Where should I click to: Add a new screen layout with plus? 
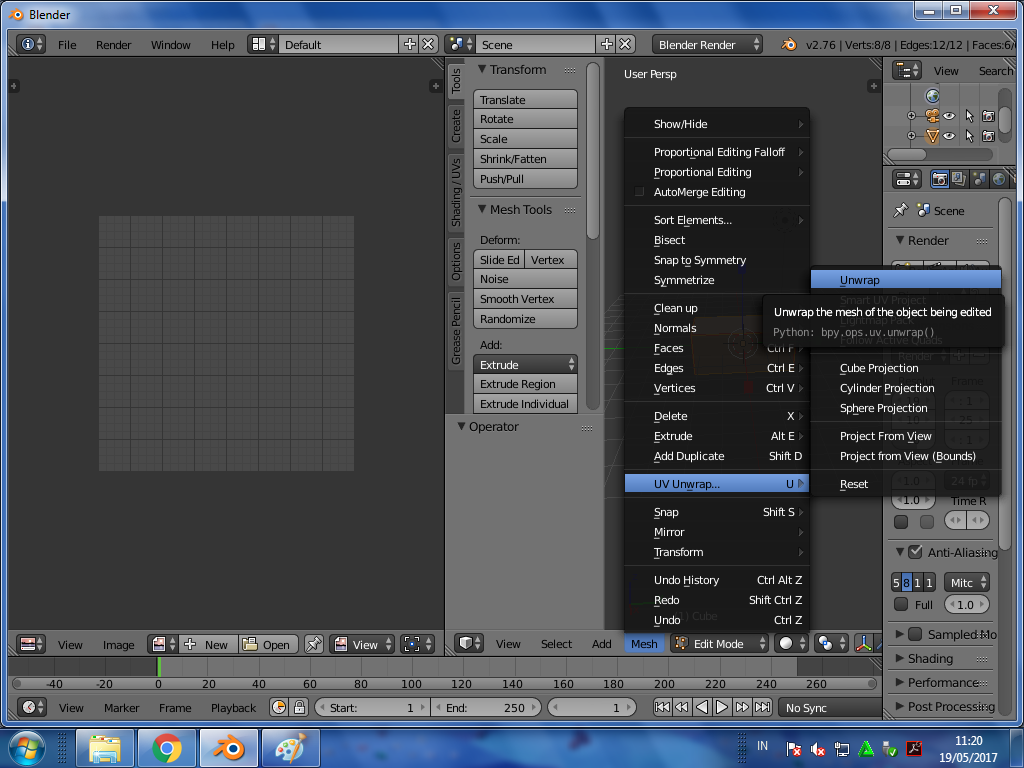pyautogui.click(x=409, y=44)
